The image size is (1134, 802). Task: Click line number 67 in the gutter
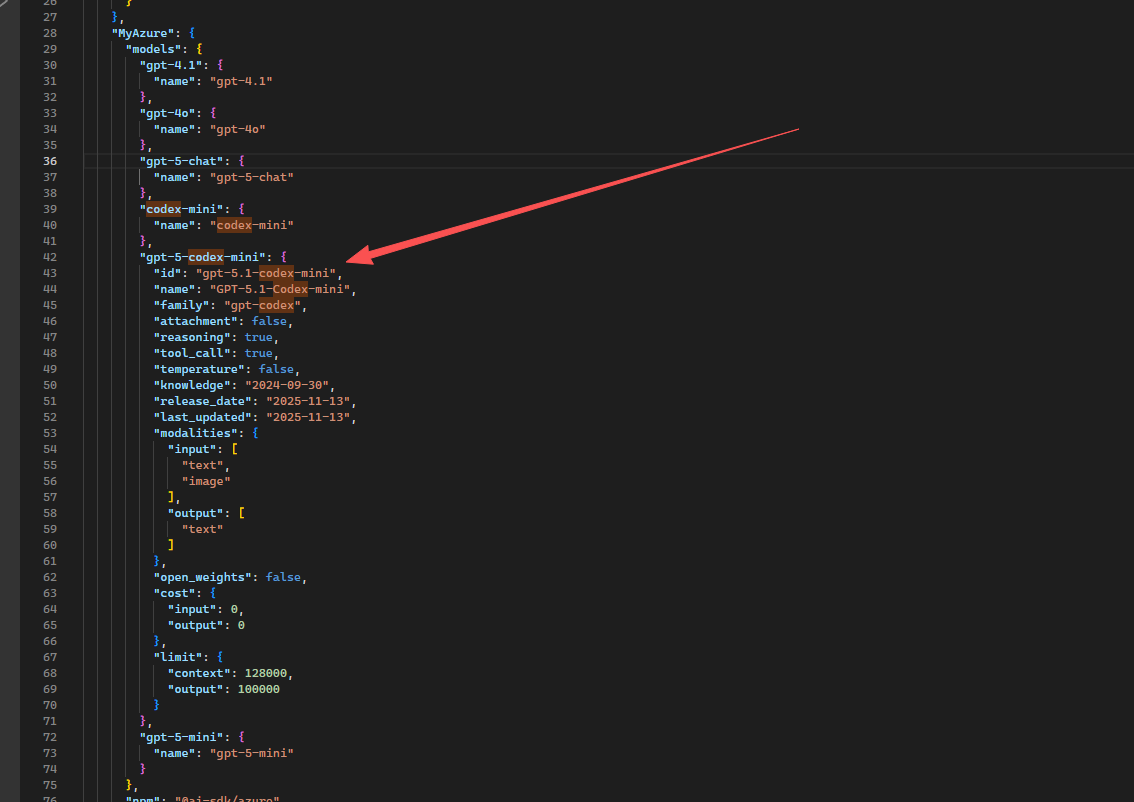pos(50,657)
